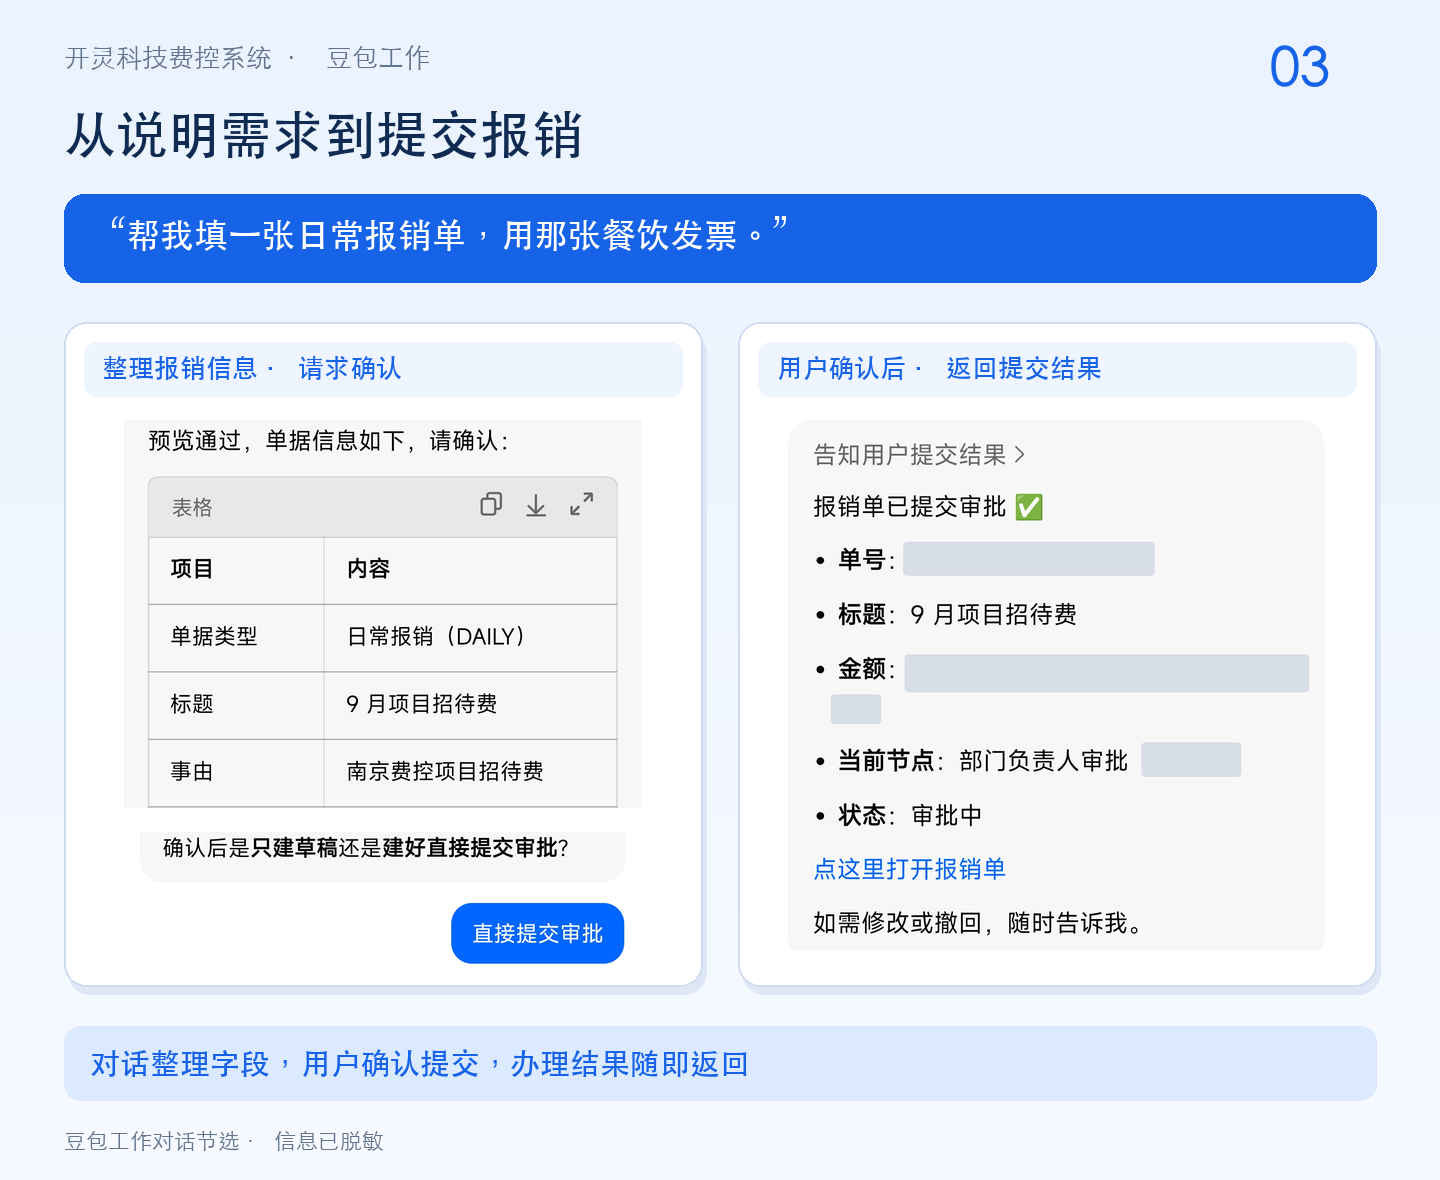Download the table with the download arrow icon
This screenshot has width=1440, height=1180.
(536, 505)
